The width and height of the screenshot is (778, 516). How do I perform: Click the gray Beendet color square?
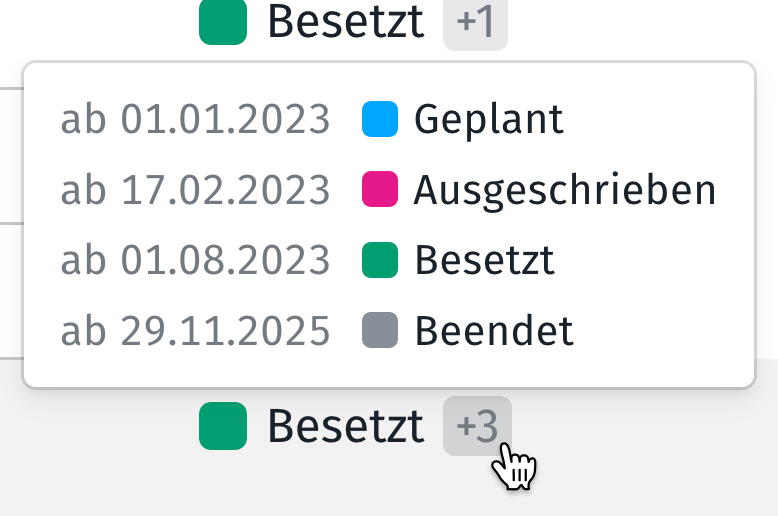coord(380,330)
